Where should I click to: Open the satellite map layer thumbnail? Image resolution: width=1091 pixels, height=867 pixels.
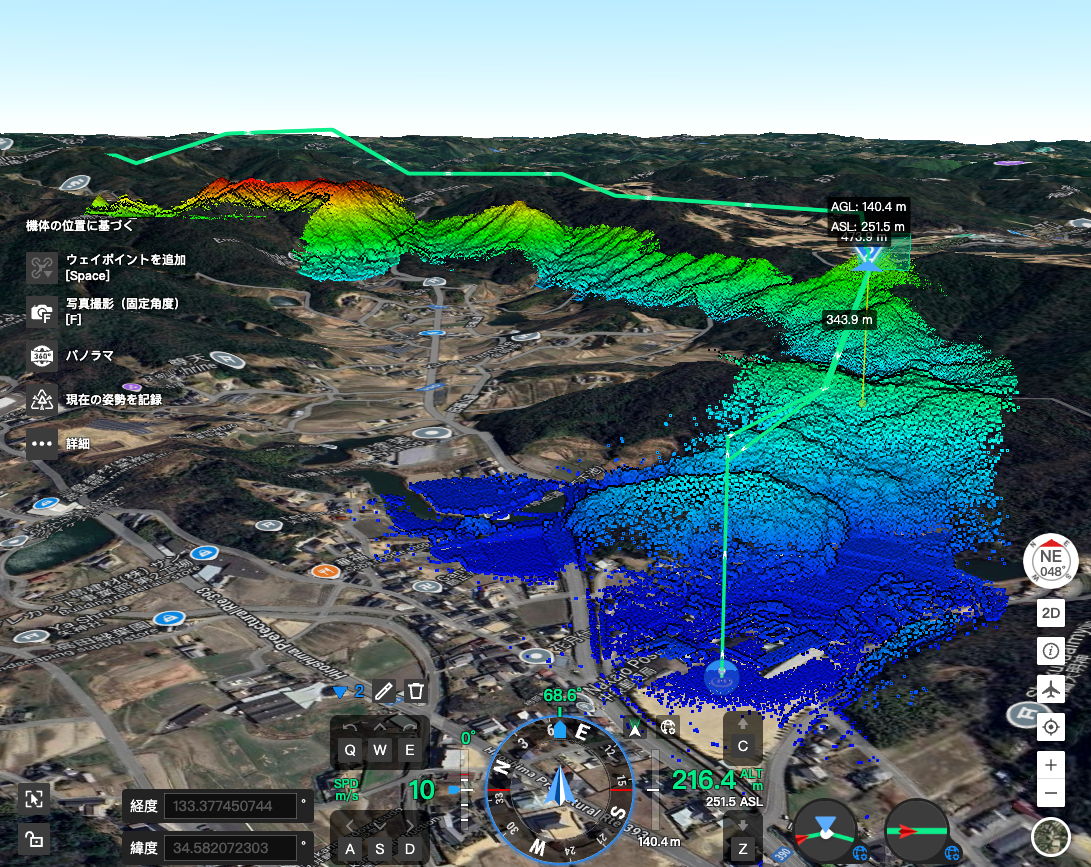[x=1051, y=838]
